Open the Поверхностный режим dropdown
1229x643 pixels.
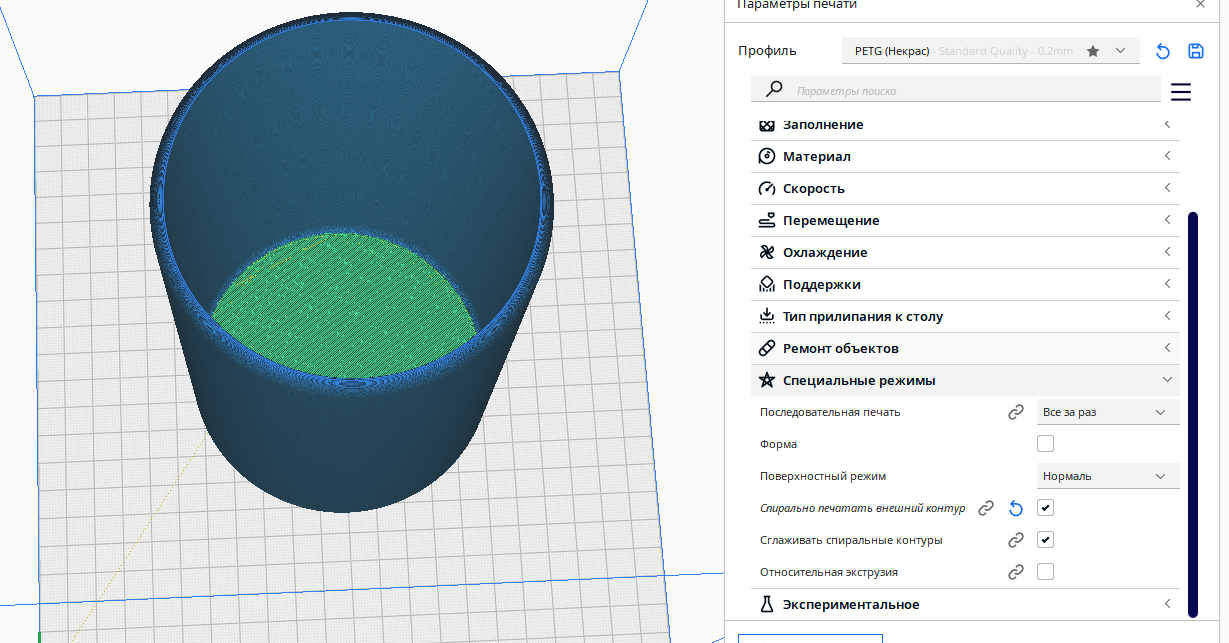click(1107, 476)
